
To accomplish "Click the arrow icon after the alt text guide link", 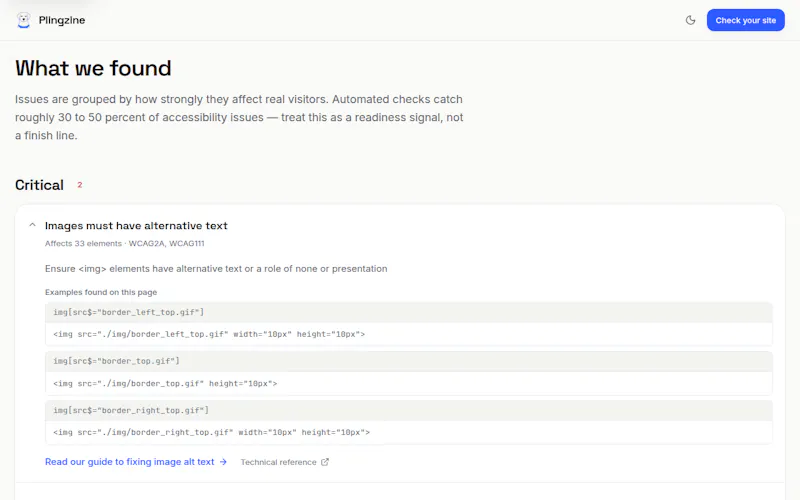I will pos(223,462).
